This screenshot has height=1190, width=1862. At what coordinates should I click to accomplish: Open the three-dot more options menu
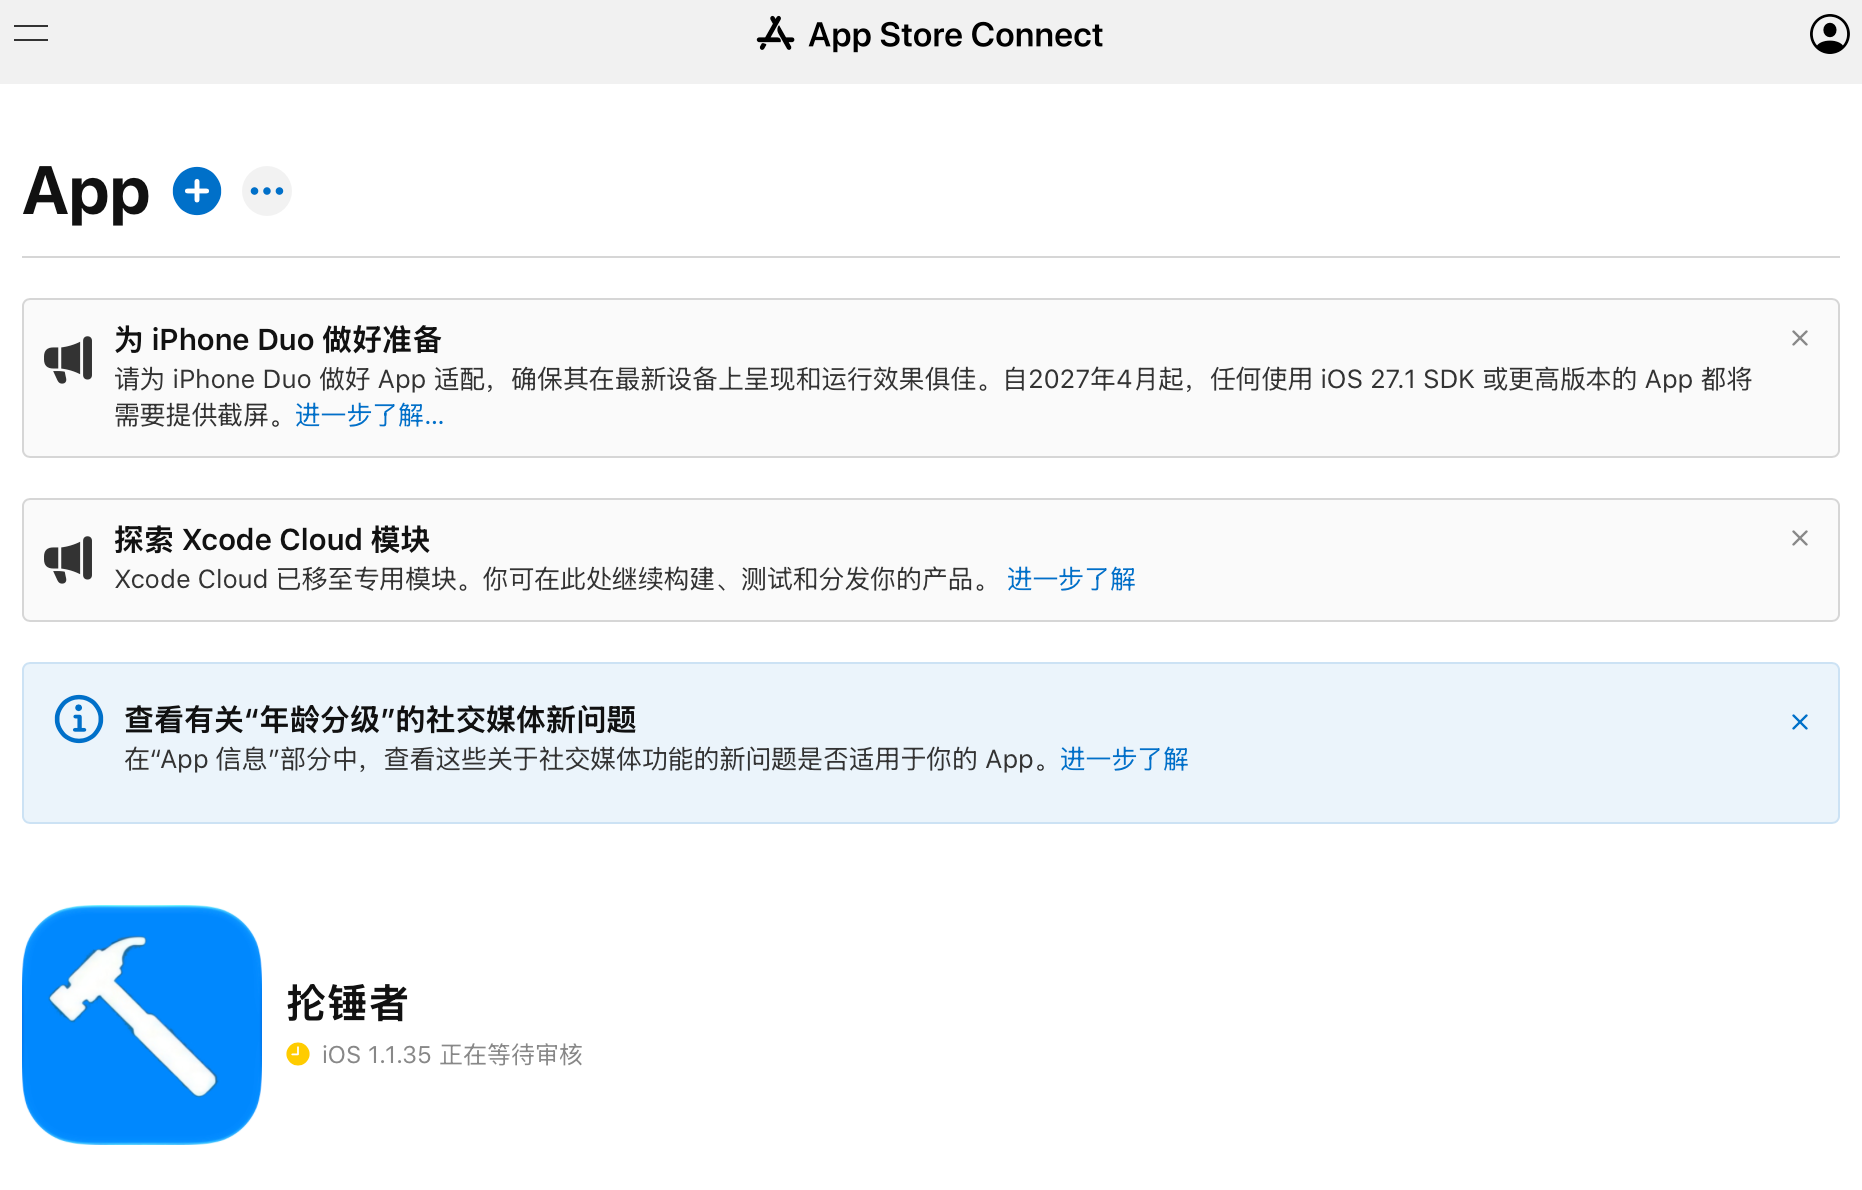click(267, 191)
